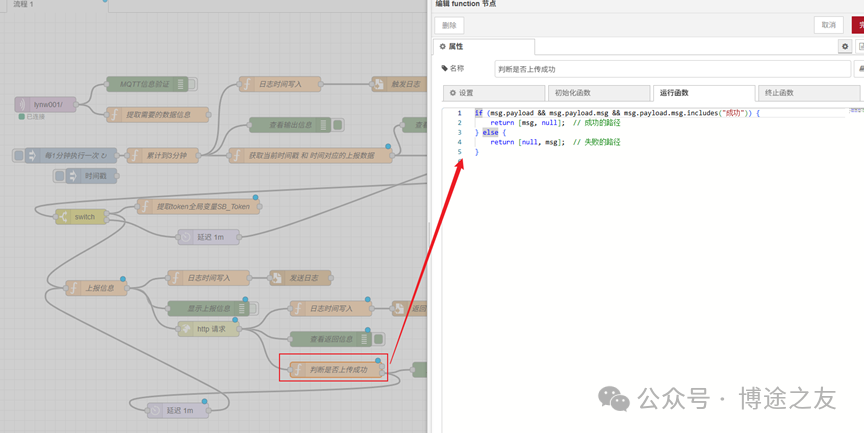
Task: Select 日志时间写入 node fed by http 请求
Action: click(331, 308)
